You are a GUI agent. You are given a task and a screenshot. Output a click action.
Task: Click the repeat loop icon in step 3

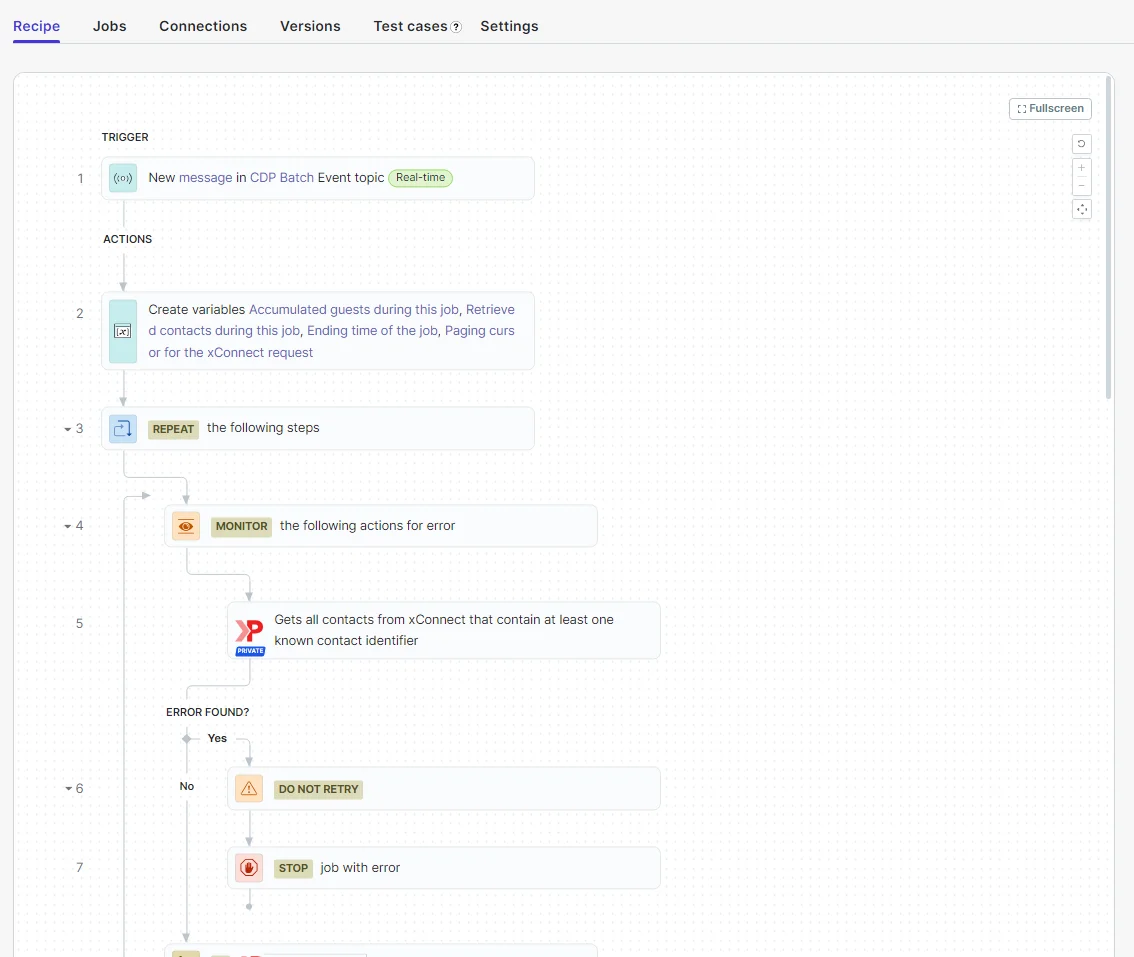pyautogui.click(x=123, y=428)
